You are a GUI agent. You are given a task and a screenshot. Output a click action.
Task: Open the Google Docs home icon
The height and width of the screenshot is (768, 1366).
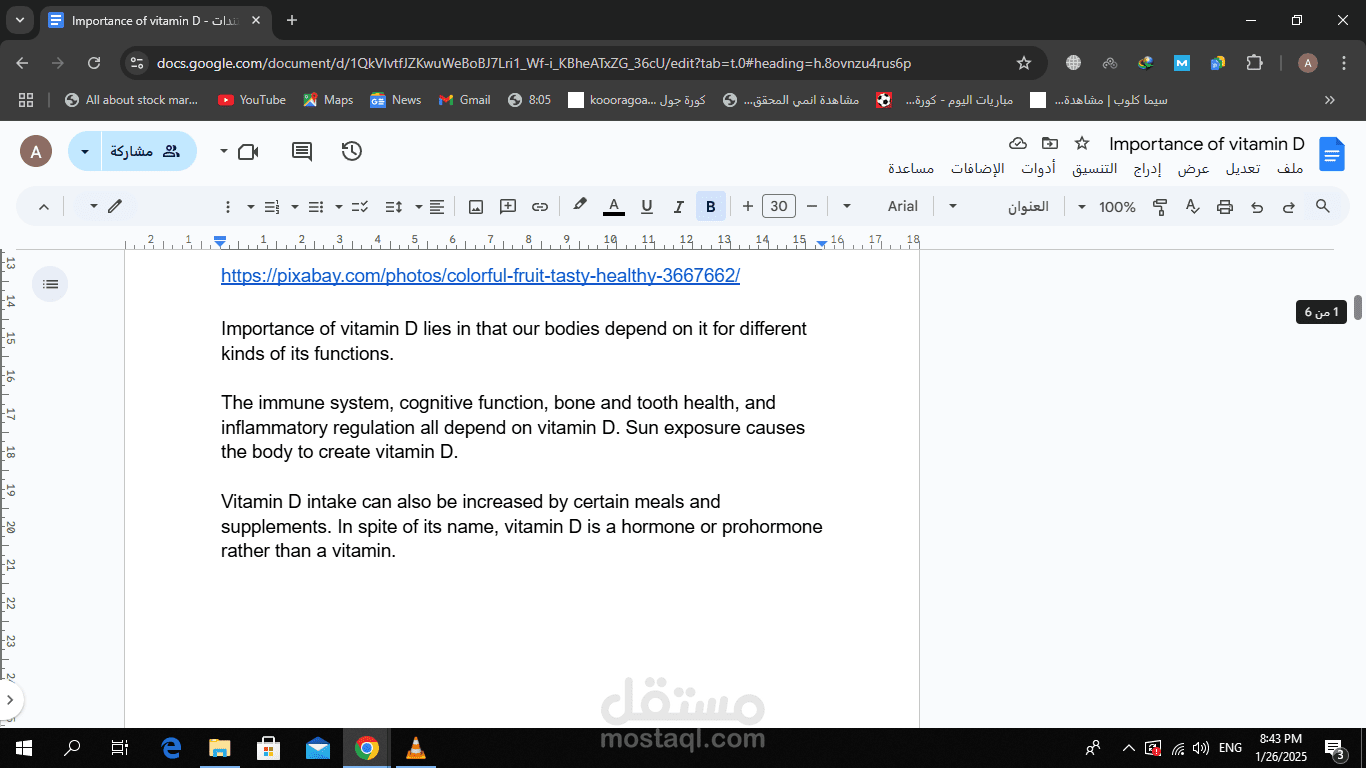(x=1332, y=154)
